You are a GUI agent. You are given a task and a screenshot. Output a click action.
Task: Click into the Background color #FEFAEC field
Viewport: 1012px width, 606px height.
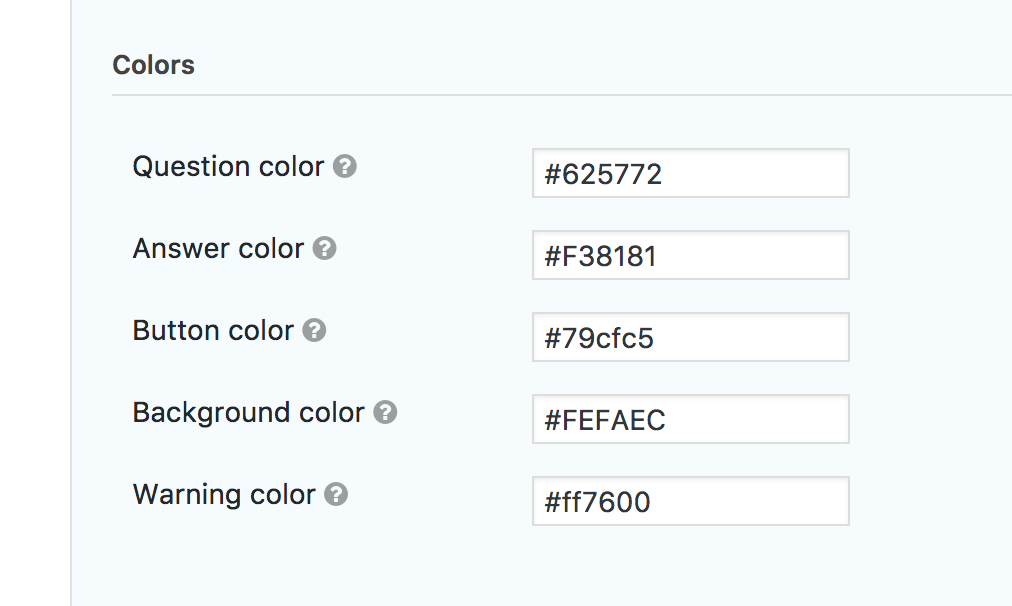pyautogui.click(x=690, y=420)
